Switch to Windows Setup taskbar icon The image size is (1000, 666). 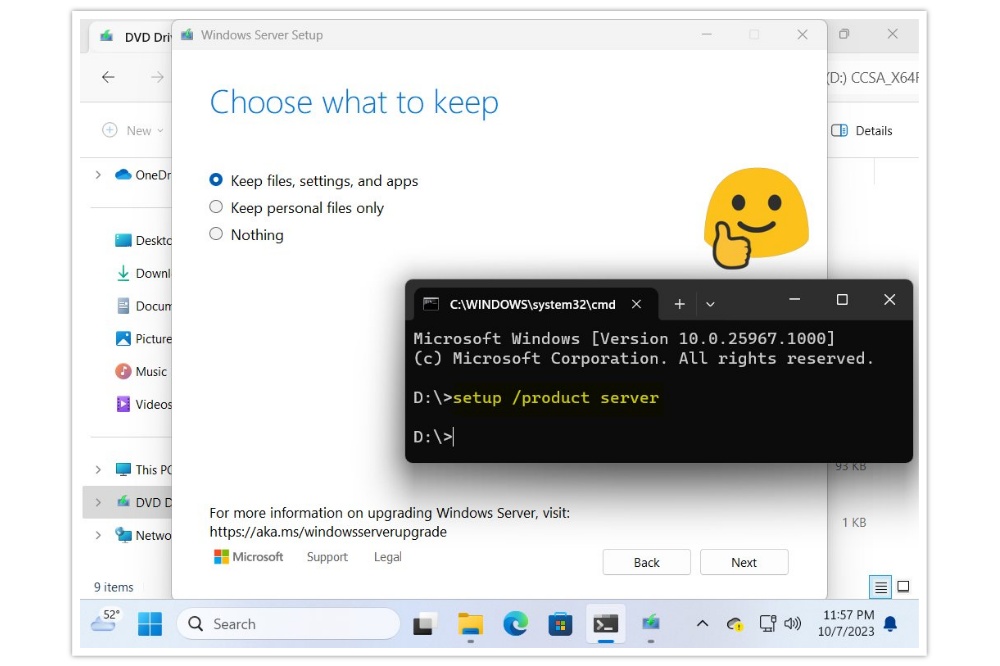pos(651,623)
